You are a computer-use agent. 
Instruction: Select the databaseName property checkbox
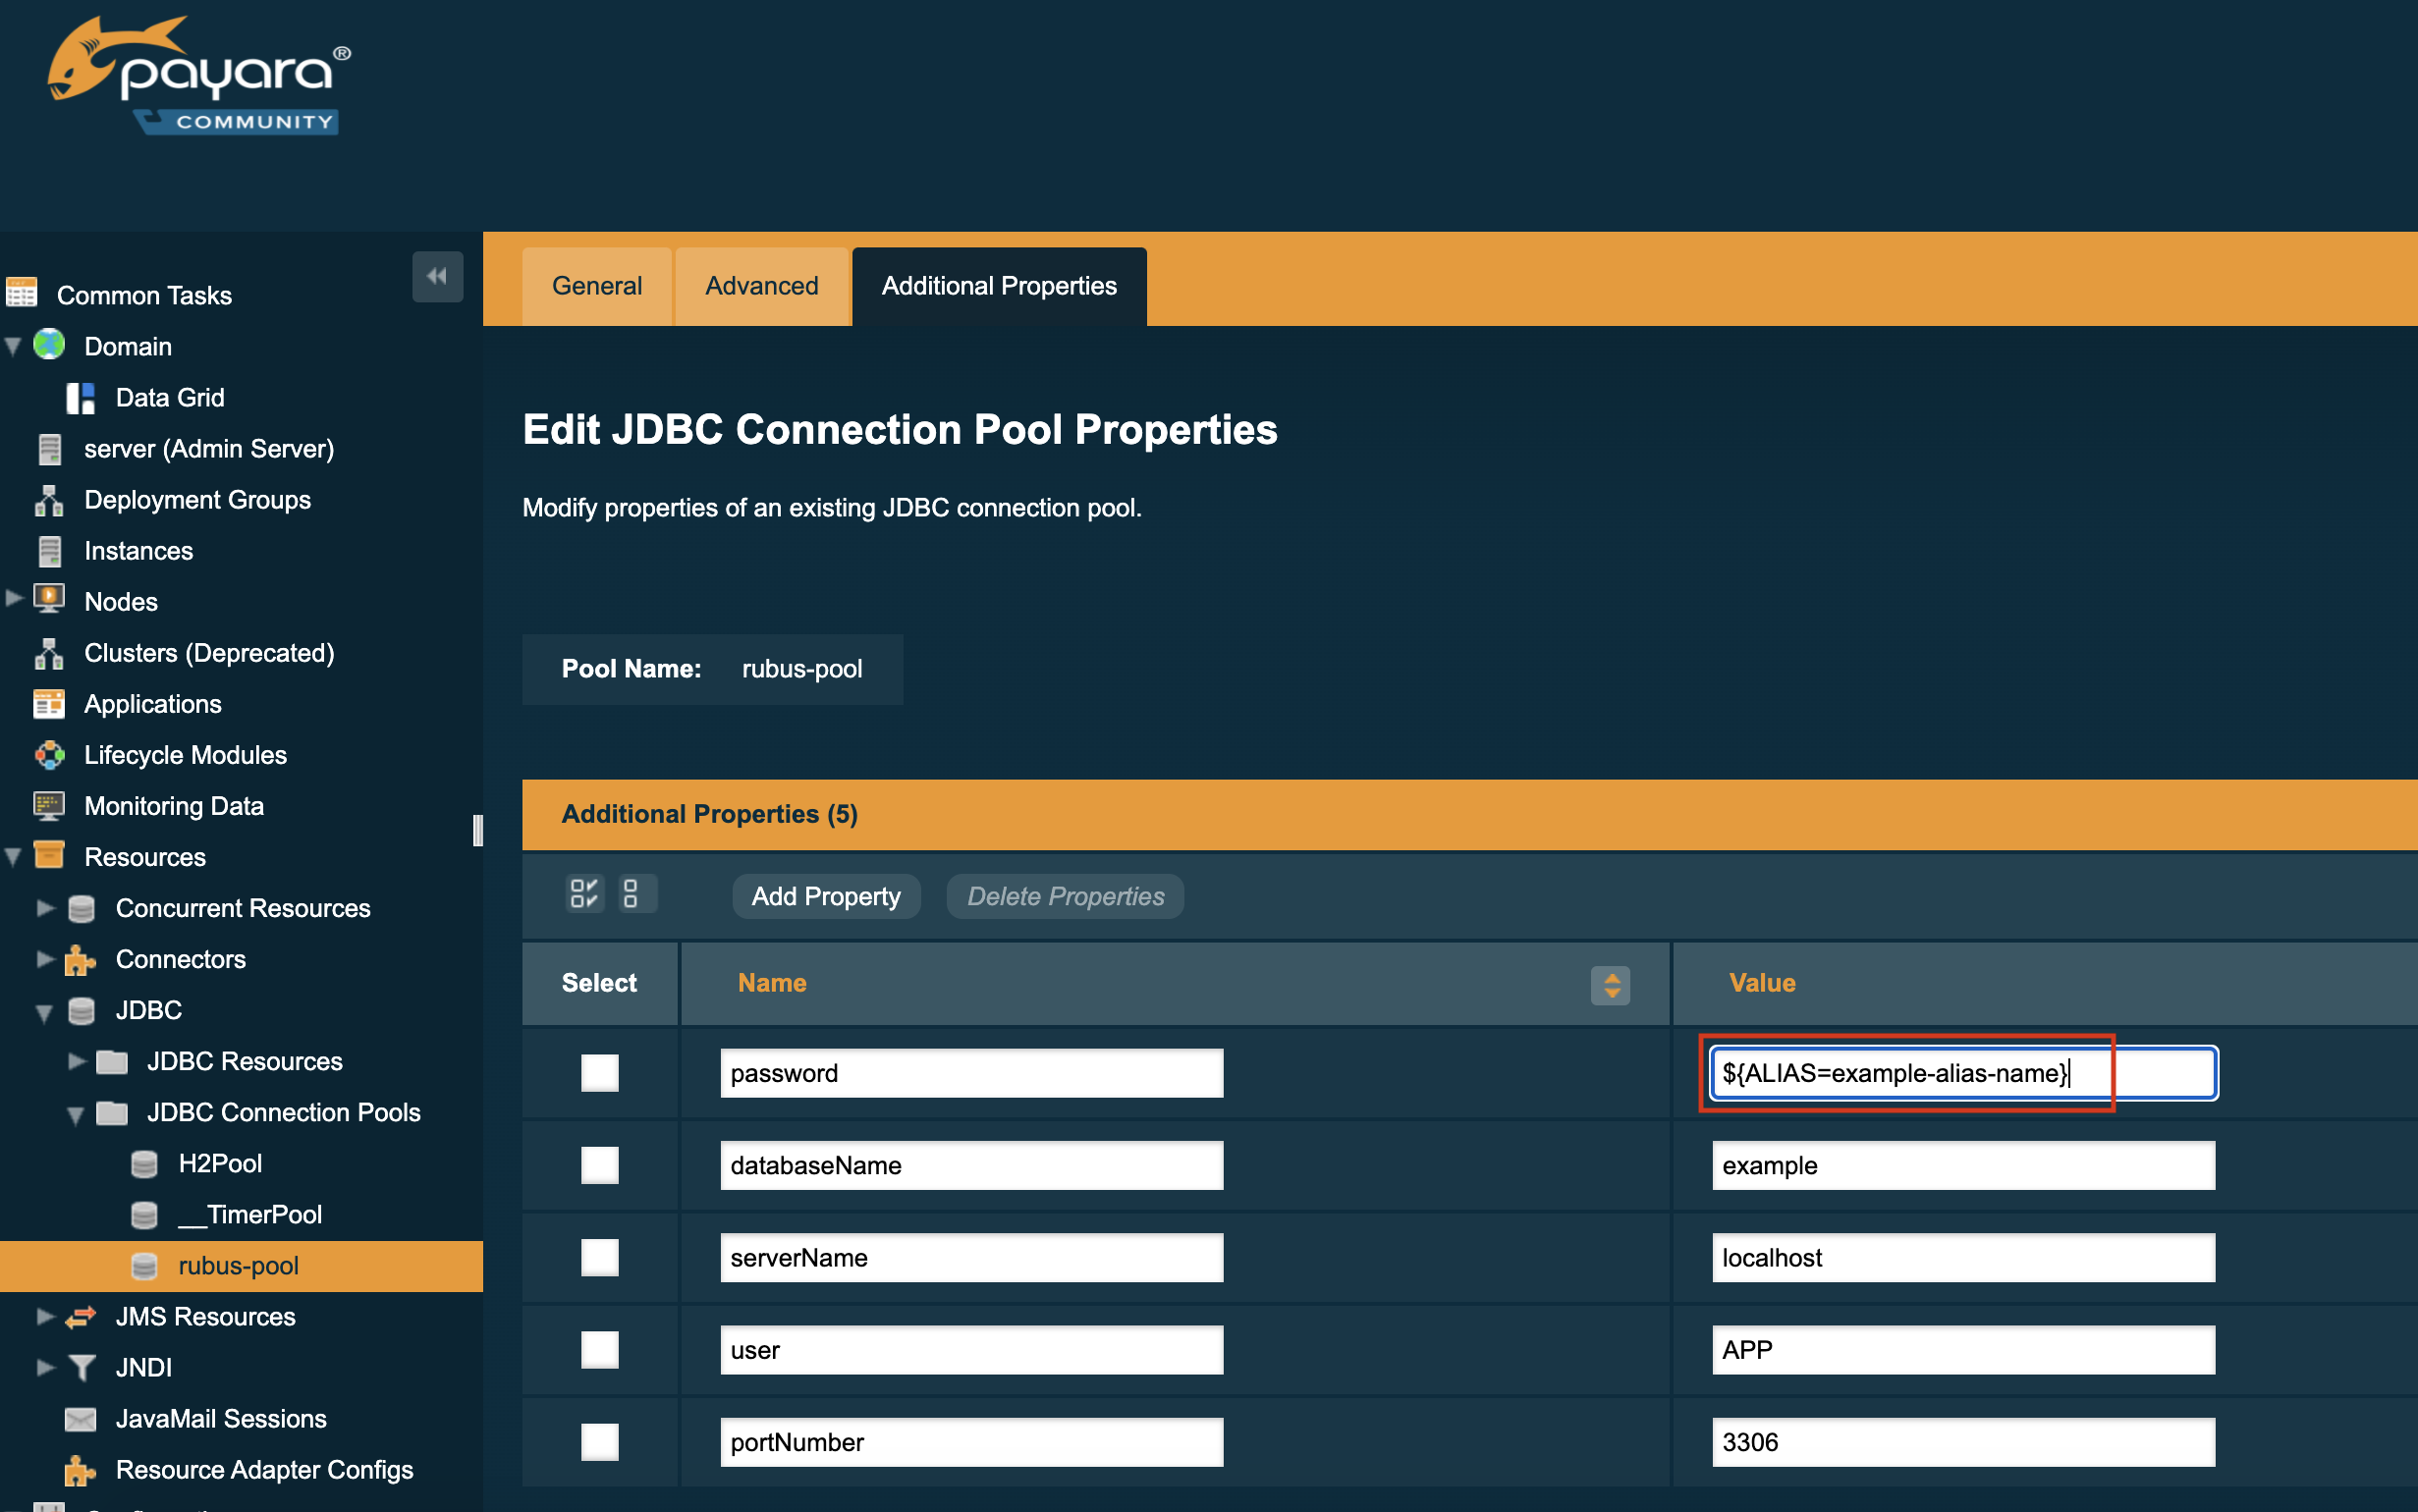pos(601,1165)
